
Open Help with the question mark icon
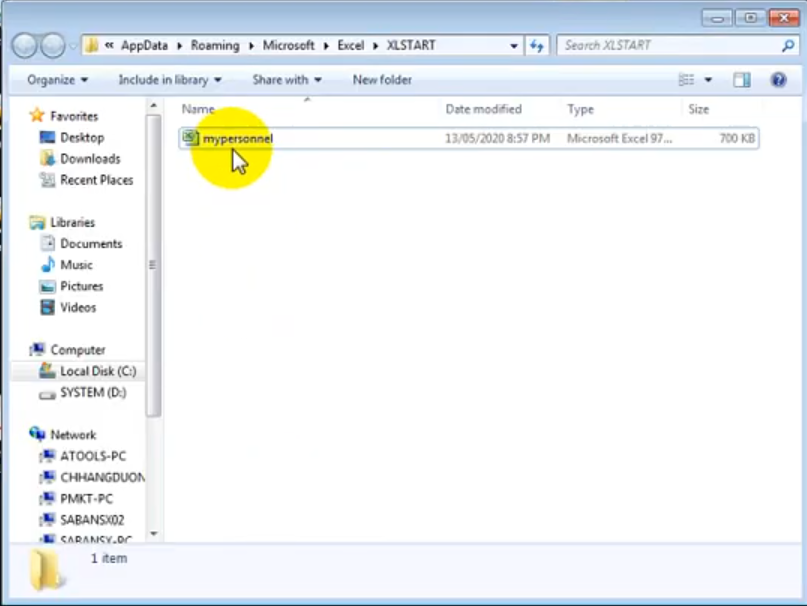[x=778, y=80]
